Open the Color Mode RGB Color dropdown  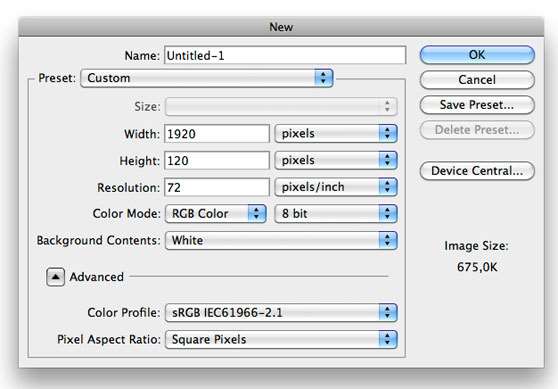point(216,214)
